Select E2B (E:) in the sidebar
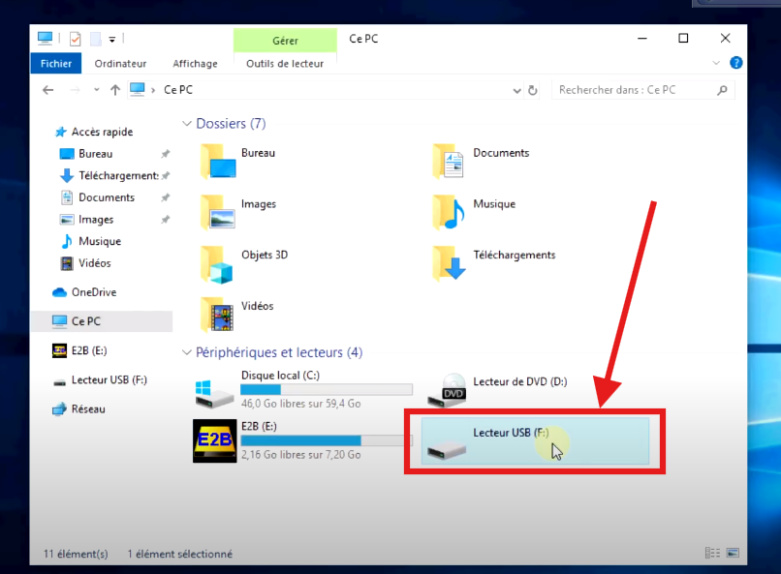The image size is (781, 574). (x=89, y=351)
